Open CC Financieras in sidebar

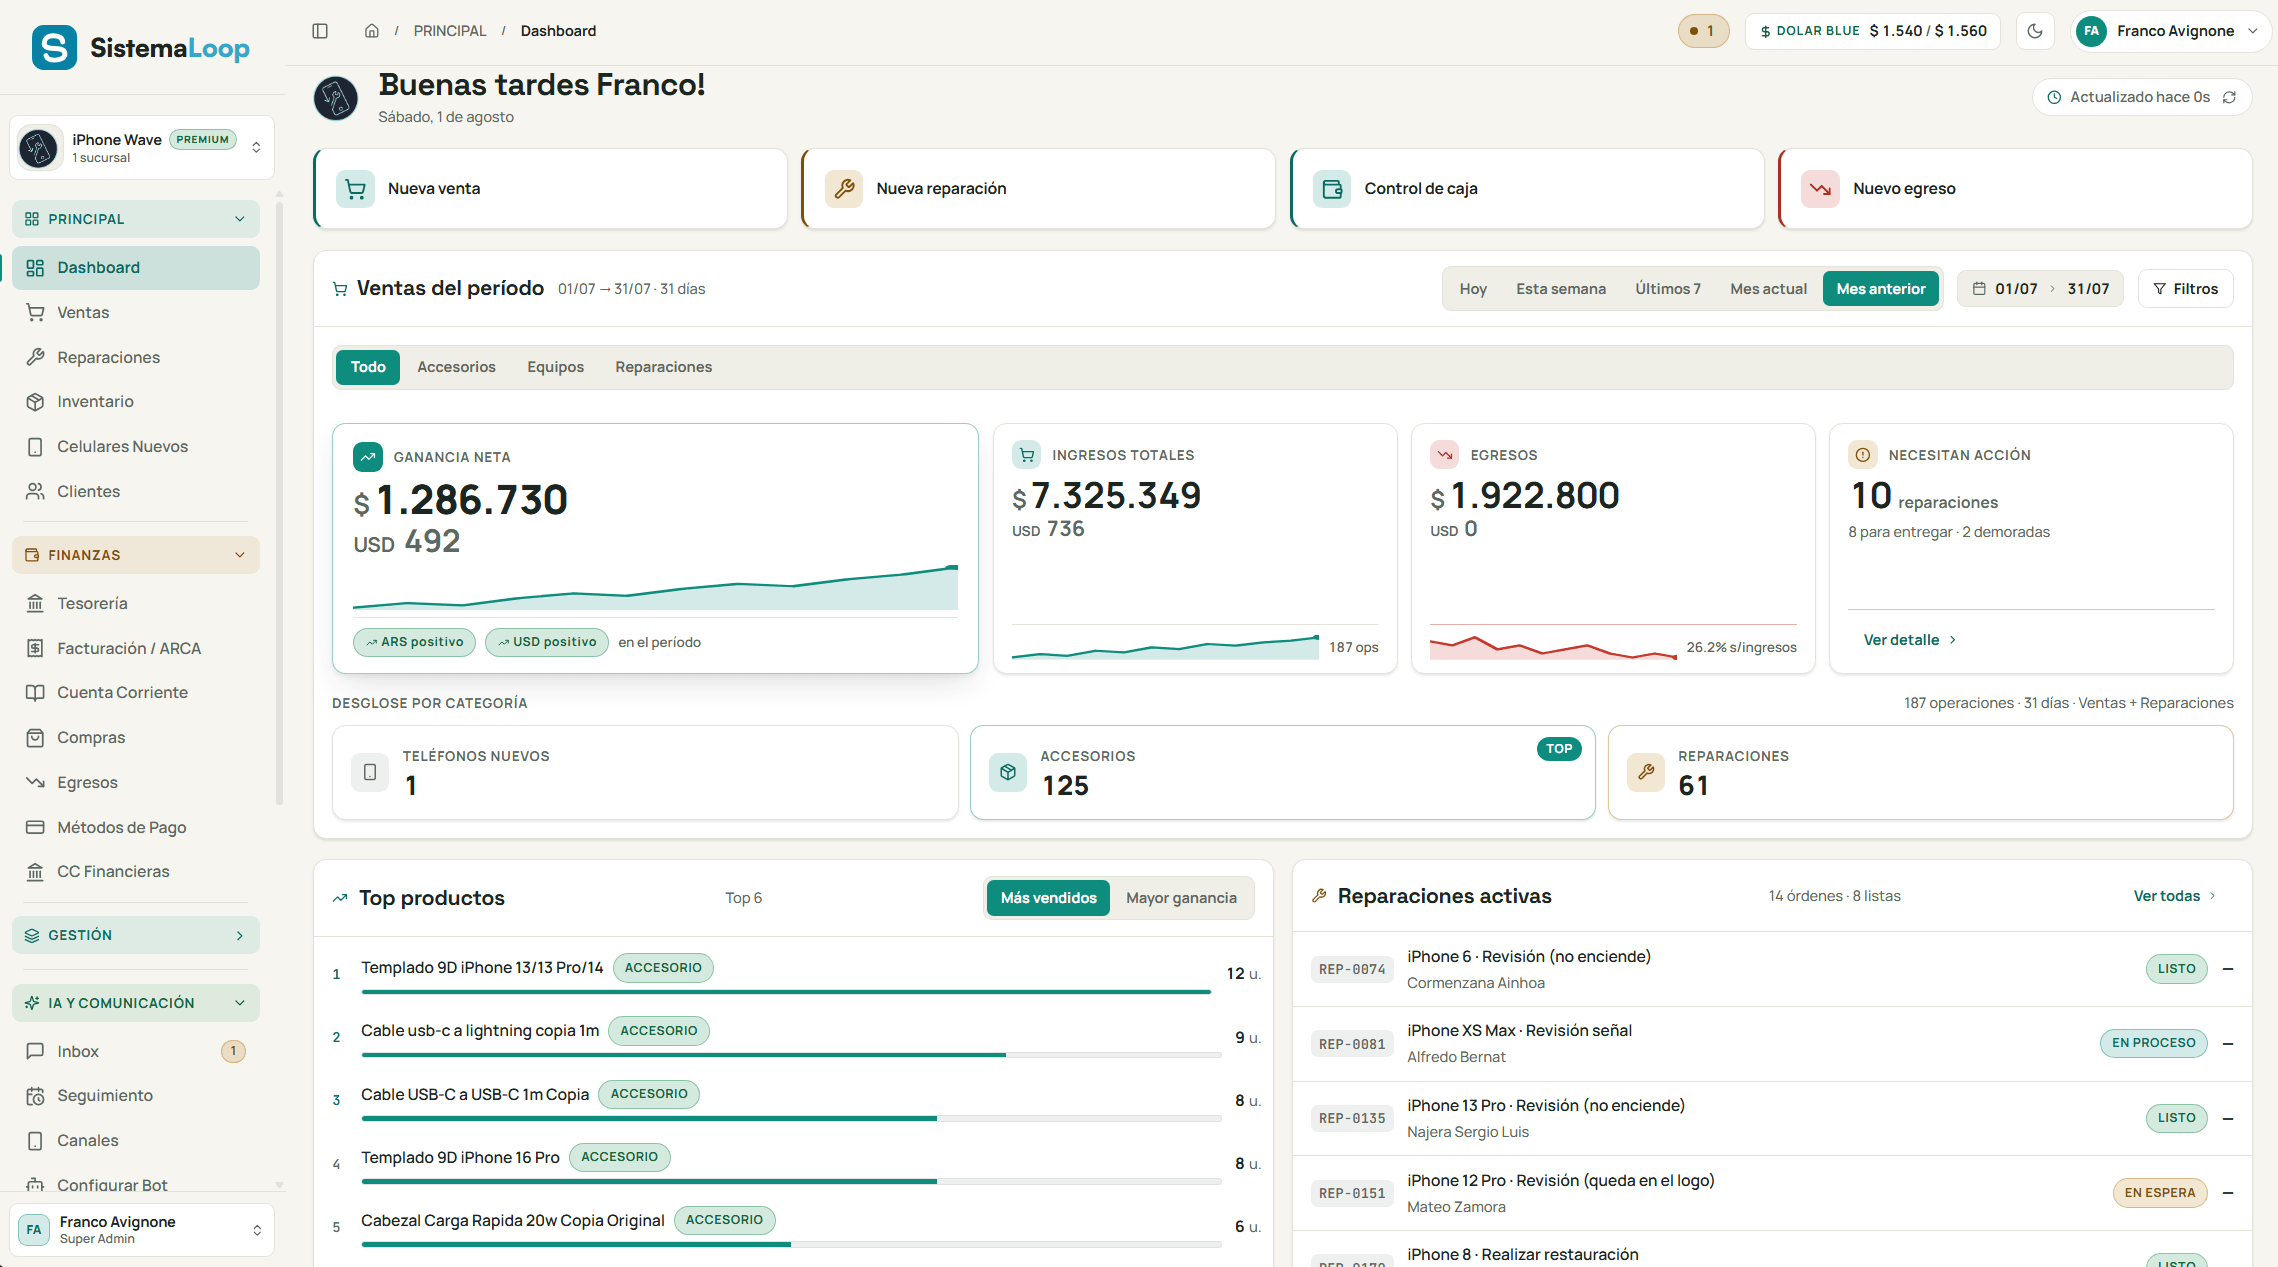tap(136, 872)
